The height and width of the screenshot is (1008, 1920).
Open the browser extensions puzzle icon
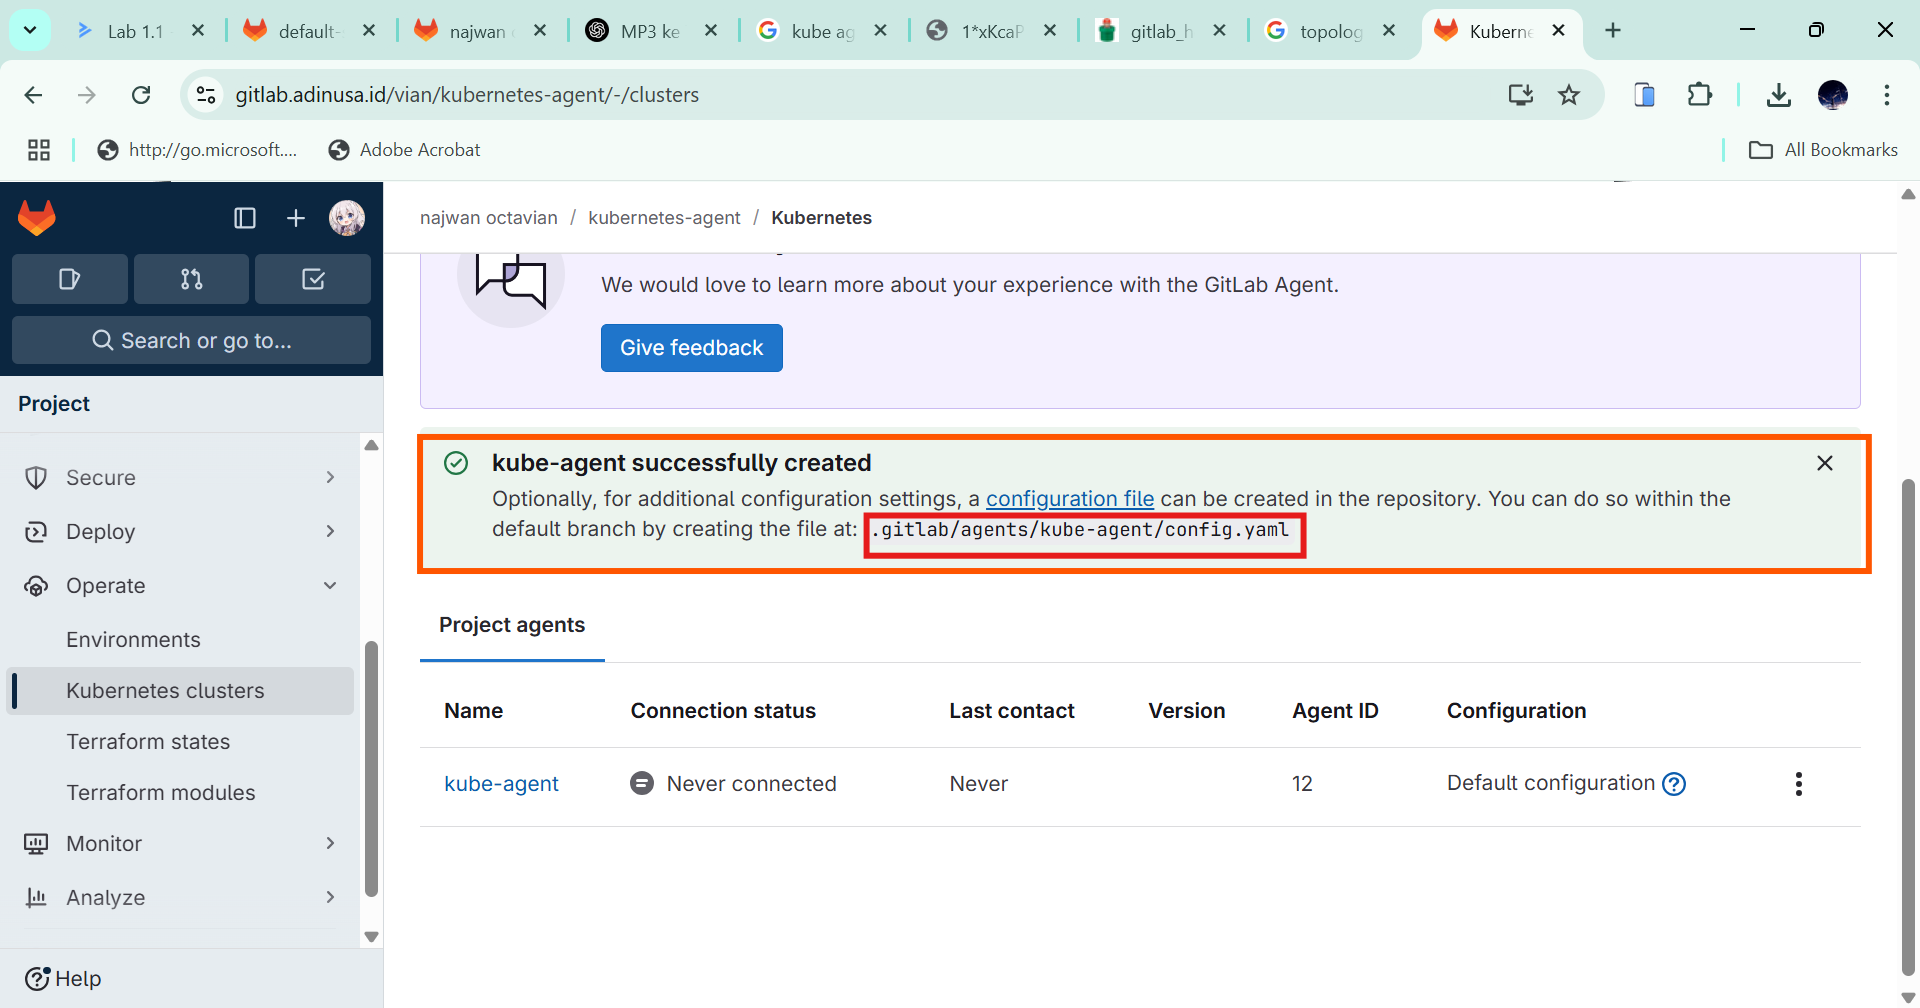[x=1699, y=95]
